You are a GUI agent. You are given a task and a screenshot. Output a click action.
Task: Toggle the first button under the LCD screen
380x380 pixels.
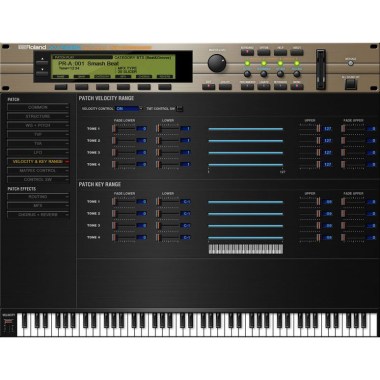tap(61, 87)
